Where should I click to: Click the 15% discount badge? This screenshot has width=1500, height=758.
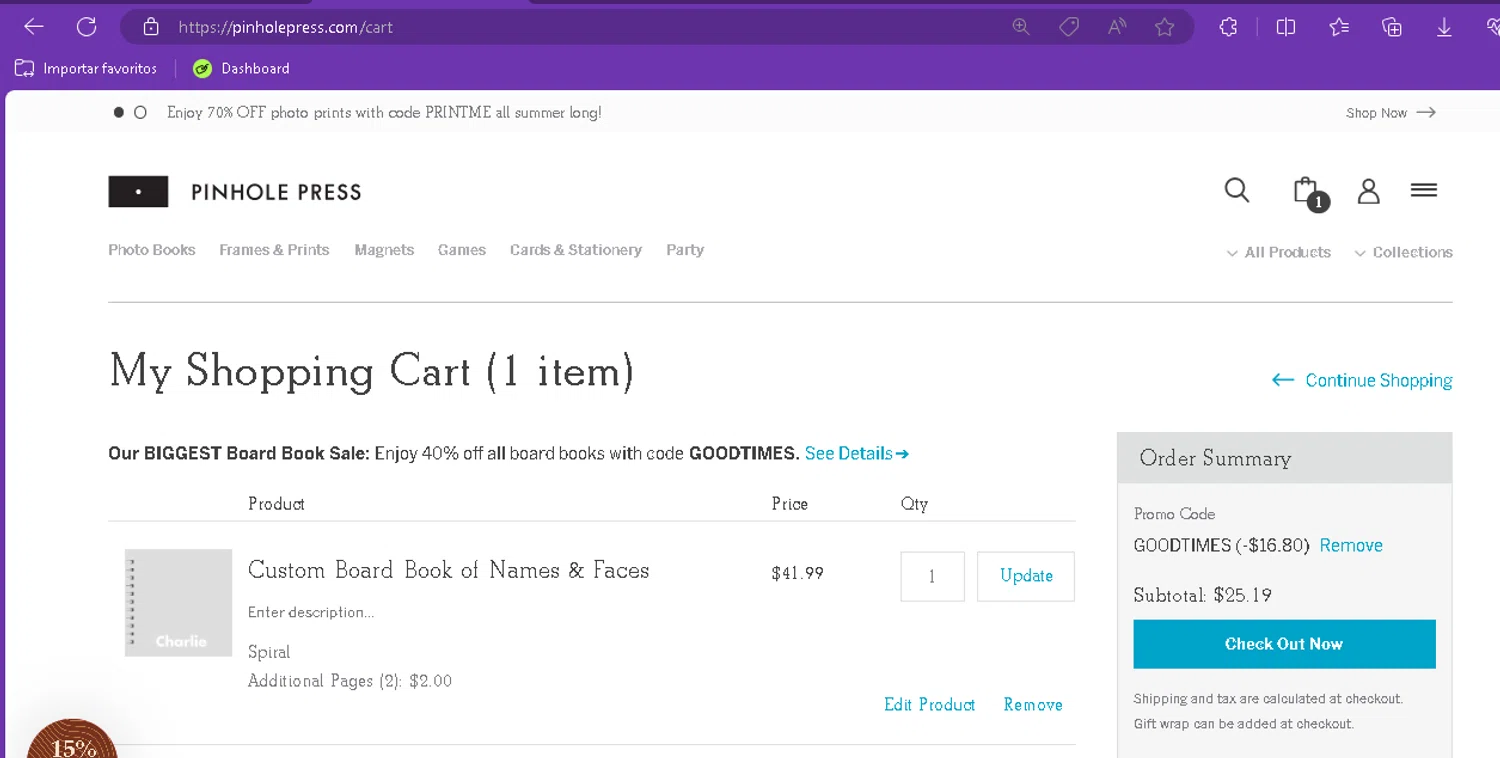pyautogui.click(x=72, y=740)
